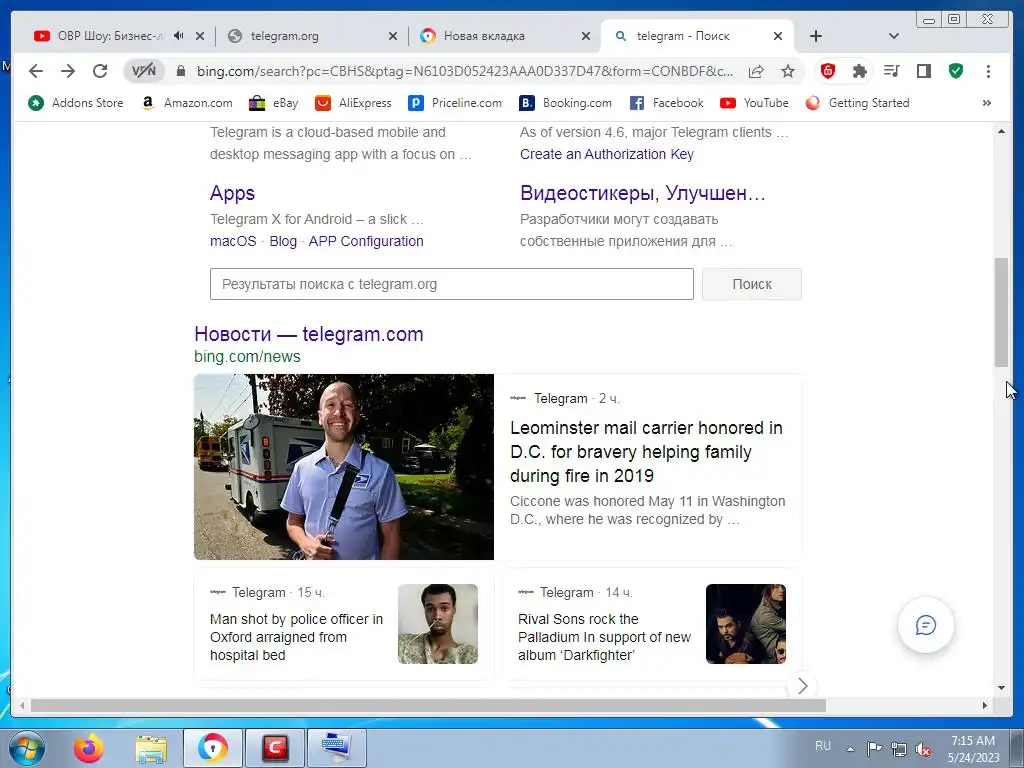Viewport: 1024px width, 768px height.
Task: Follow the bing.com/news link
Action: pyautogui.click(x=248, y=357)
